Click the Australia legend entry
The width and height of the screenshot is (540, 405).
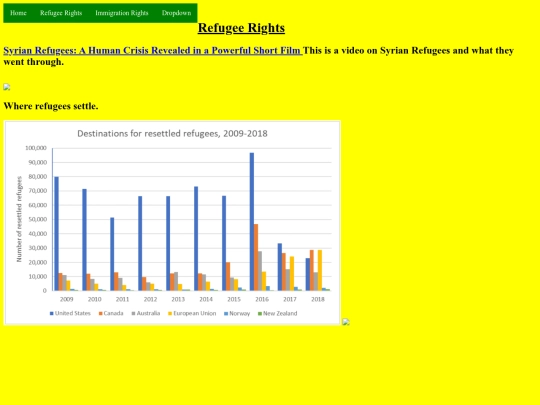coord(146,313)
